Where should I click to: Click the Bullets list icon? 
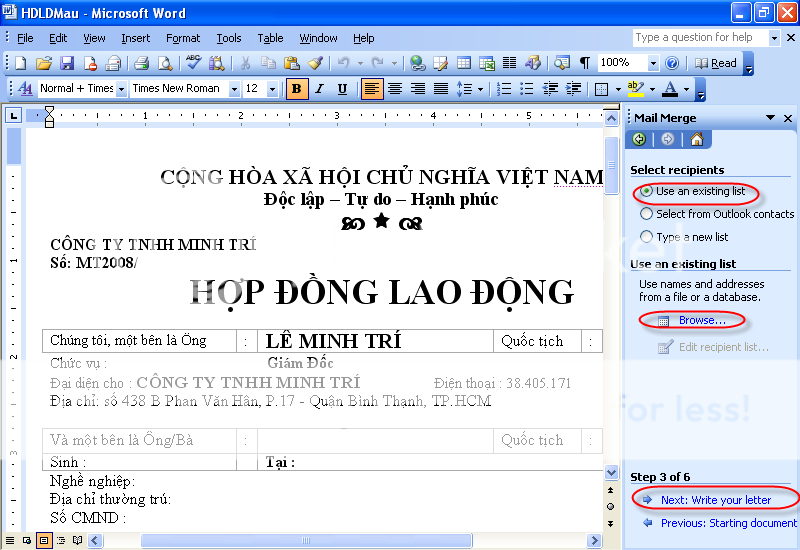point(527,89)
